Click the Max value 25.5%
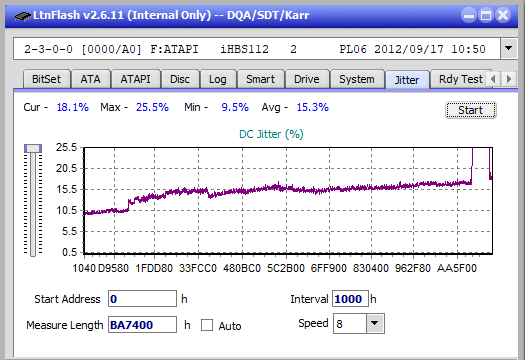 (x=152, y=107)
